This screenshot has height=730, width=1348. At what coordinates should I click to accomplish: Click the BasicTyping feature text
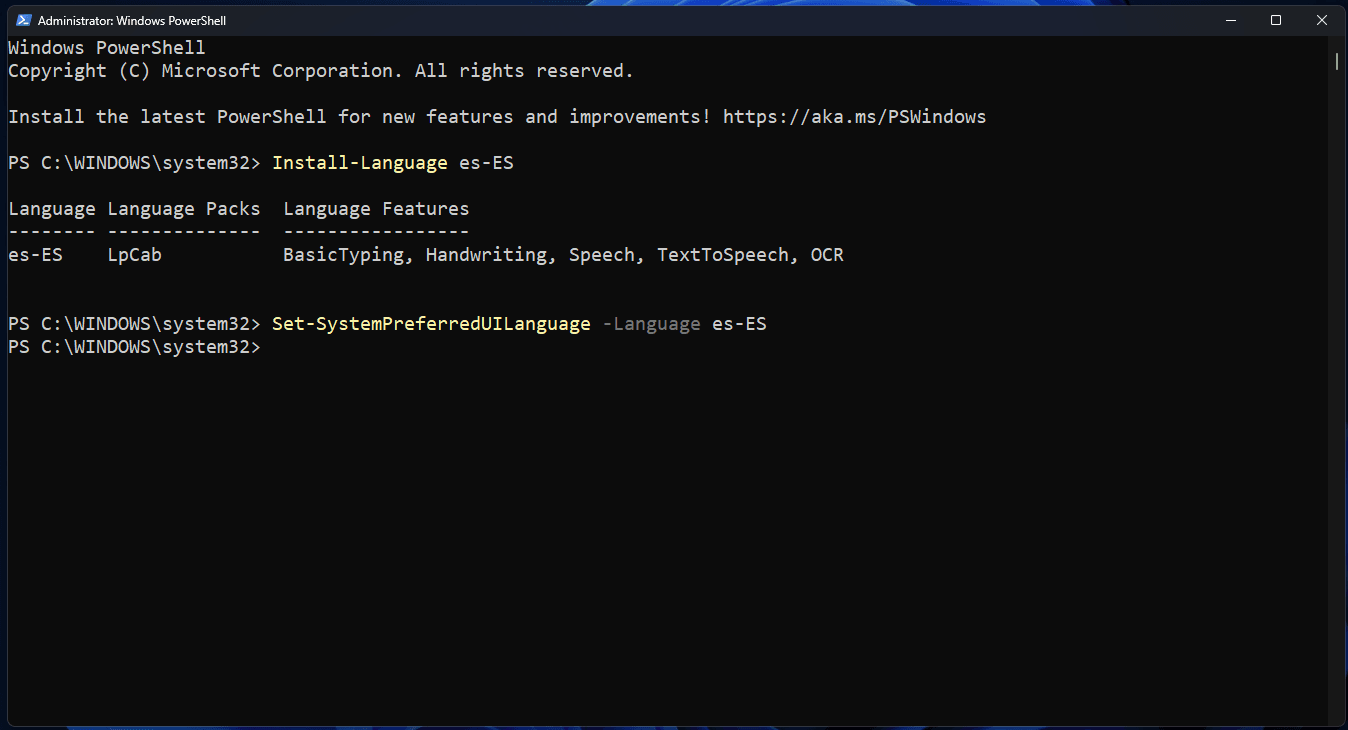click(343, 254)
